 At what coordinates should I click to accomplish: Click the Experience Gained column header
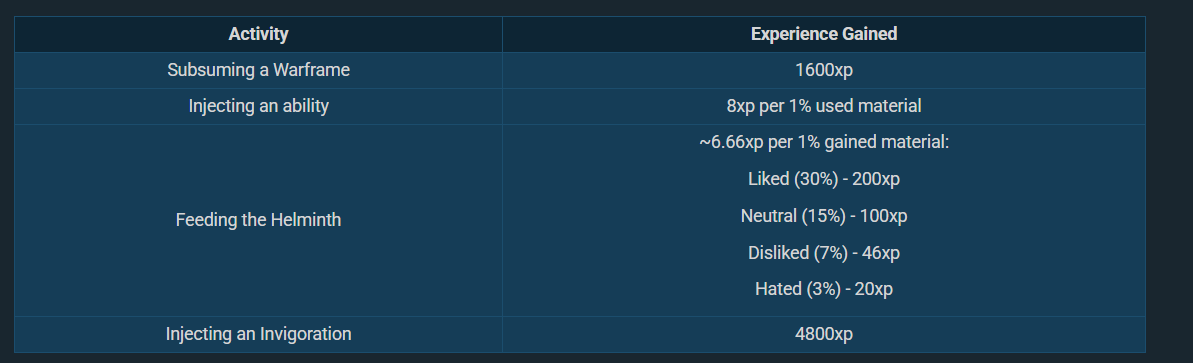point(823,34)
